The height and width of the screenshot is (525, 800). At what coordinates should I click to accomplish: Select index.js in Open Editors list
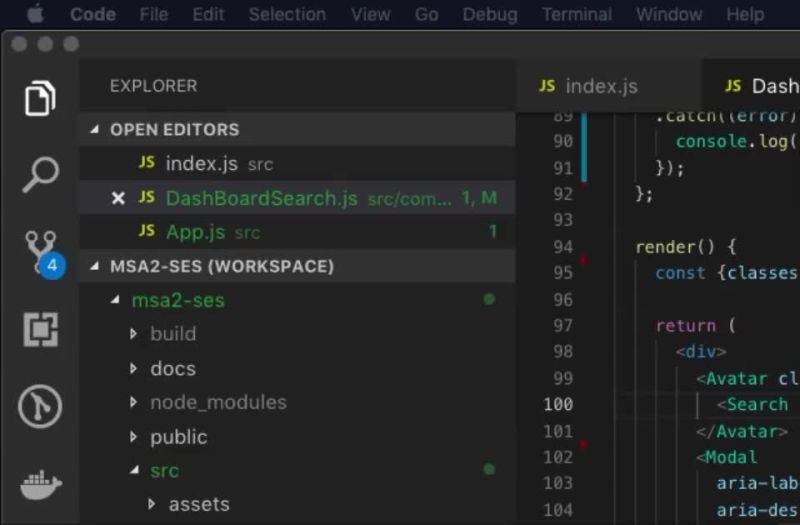297,163
